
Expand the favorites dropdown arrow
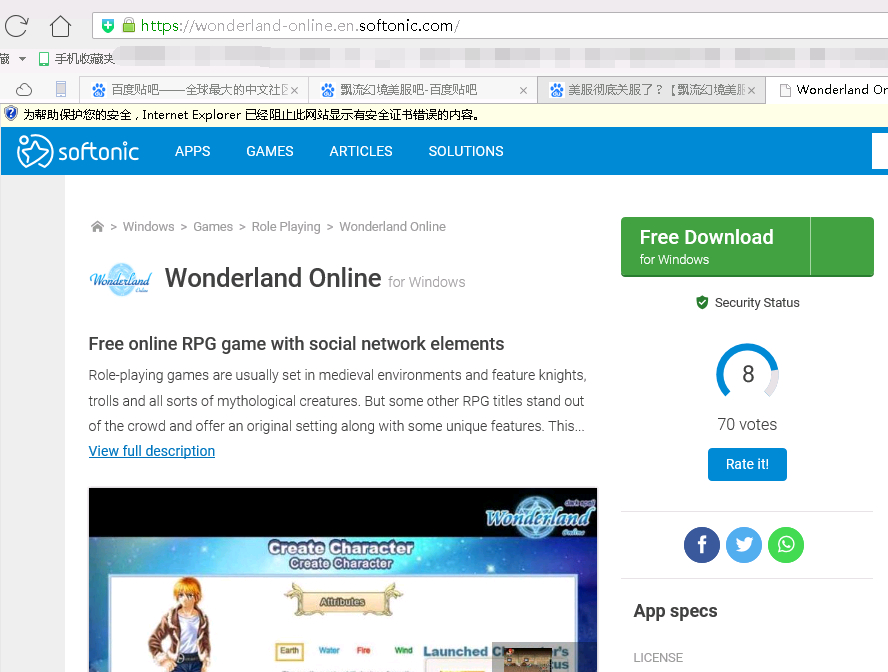click(x=23, y=58)
